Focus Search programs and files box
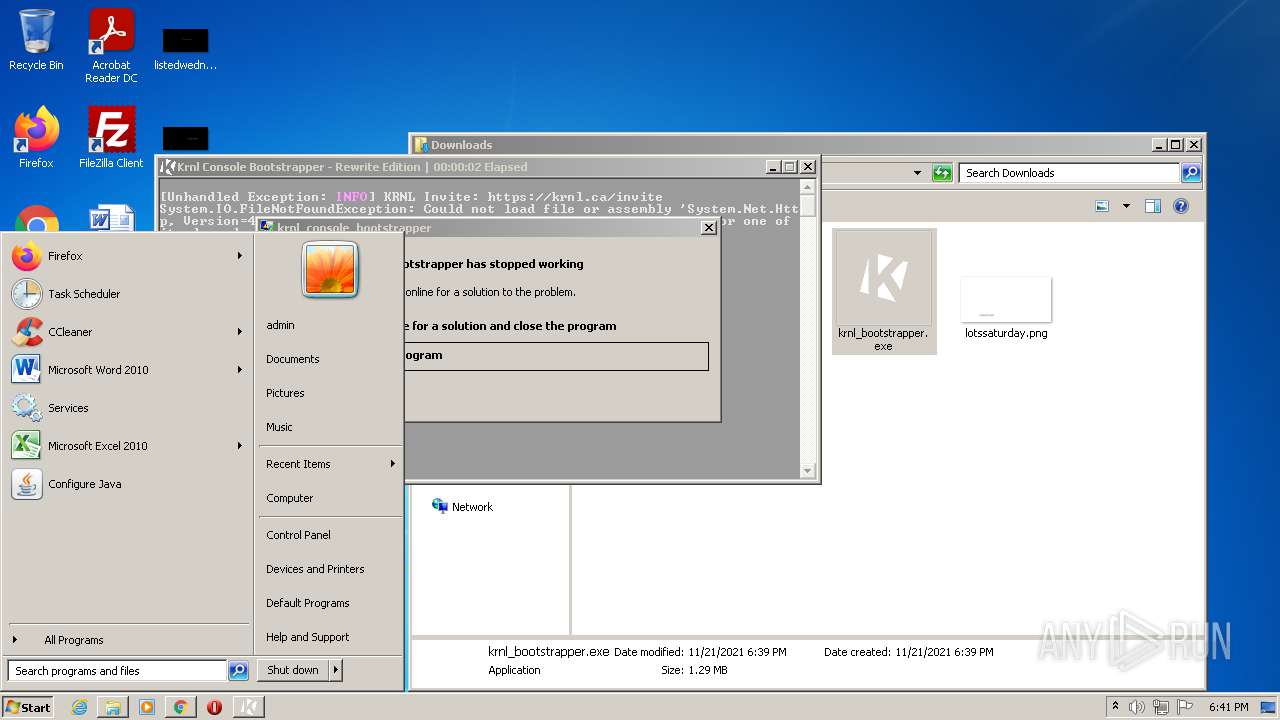 (117, 671)
